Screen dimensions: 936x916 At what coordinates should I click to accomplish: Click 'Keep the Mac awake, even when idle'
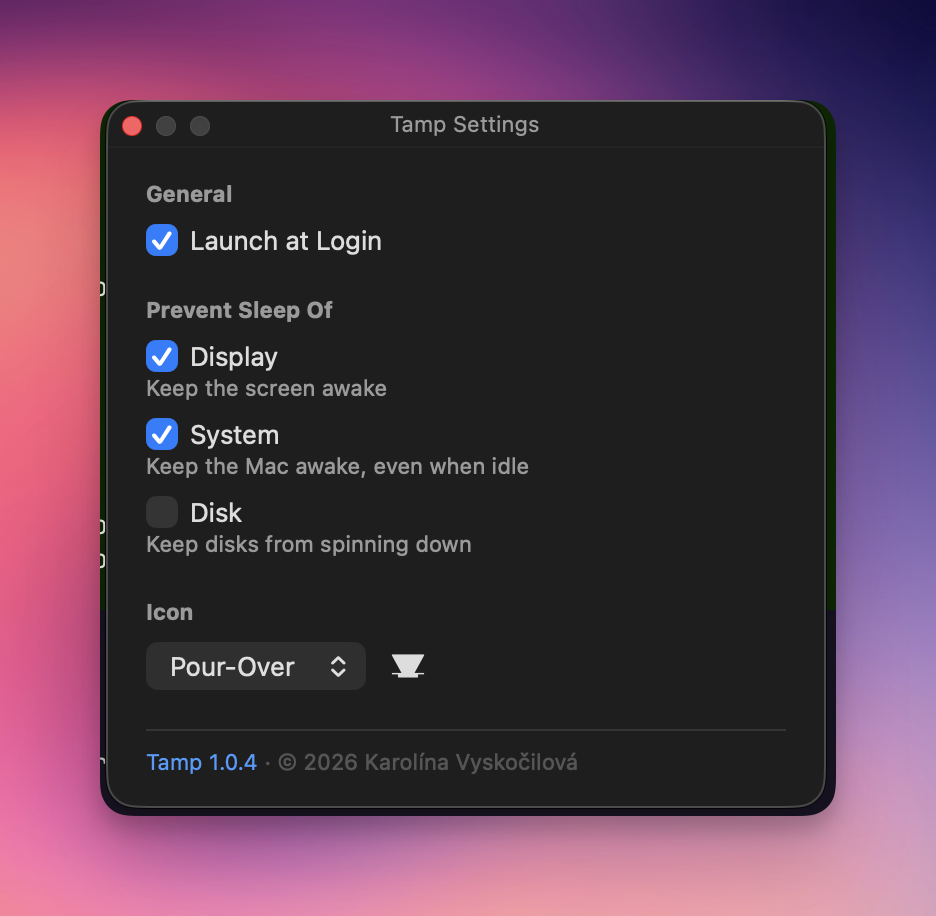[337, 466]
